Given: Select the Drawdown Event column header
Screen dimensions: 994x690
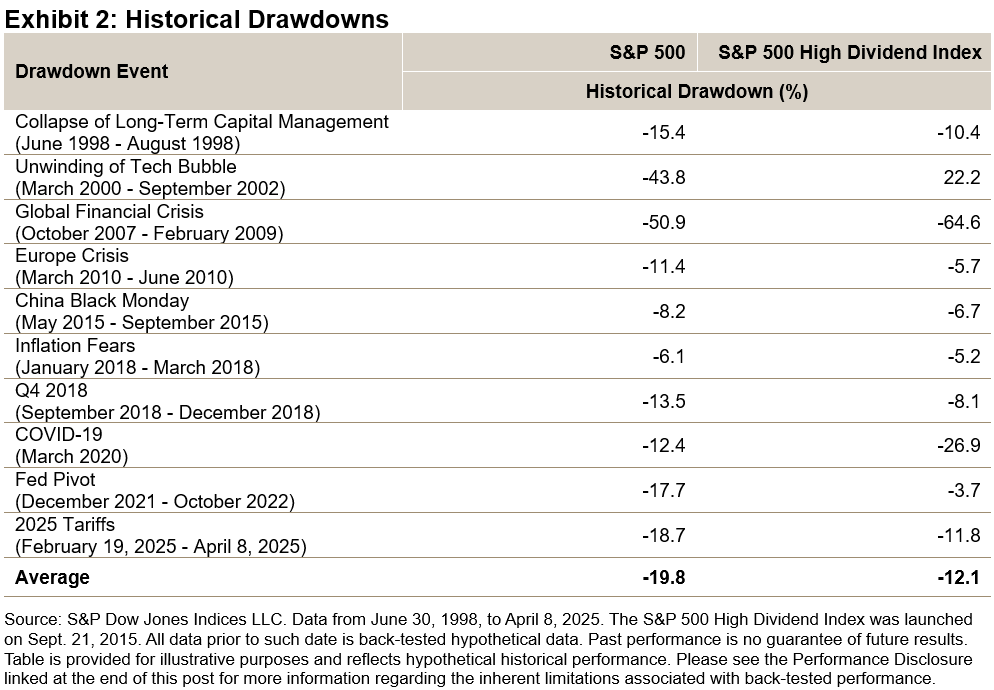Looking at the screenshot, I should click(92, 71).
